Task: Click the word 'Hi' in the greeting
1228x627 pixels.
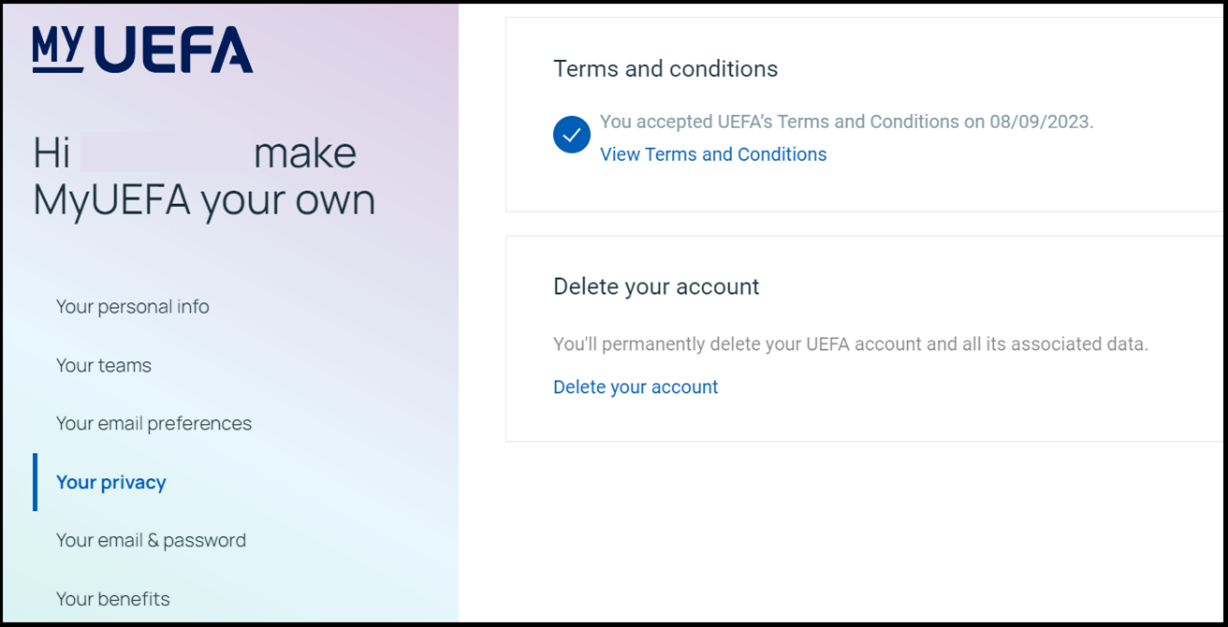Action: point(52,153)
